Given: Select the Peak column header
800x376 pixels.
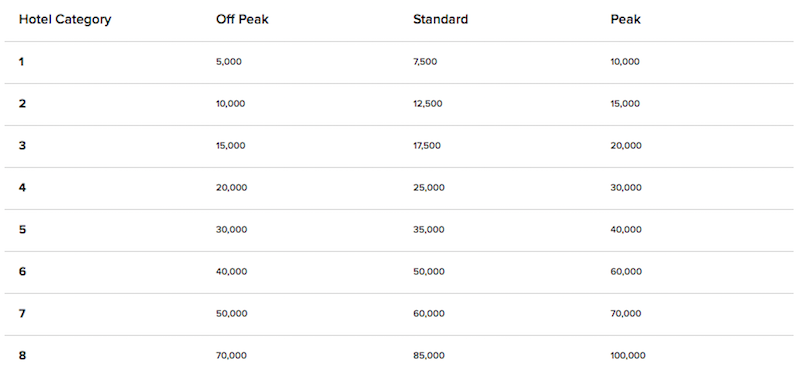Looking at the screenshot, I should [626, 19].
